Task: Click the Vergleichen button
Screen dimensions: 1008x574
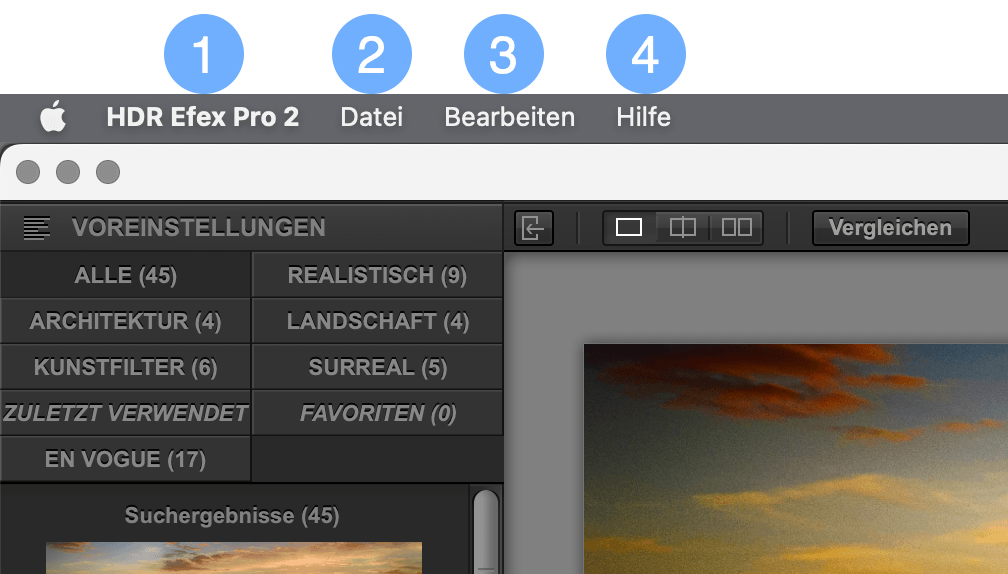Action: 890,228
